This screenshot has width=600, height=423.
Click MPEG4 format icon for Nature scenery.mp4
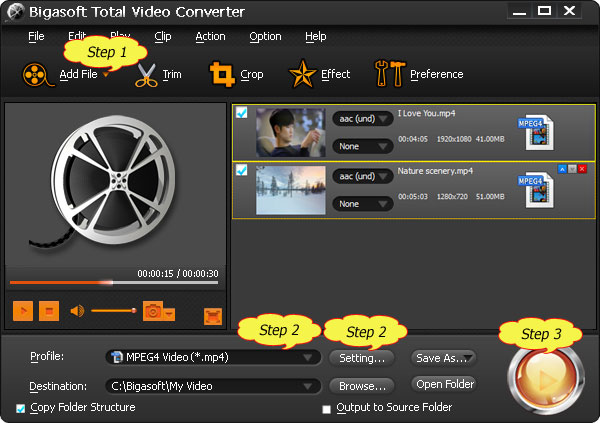click(536, 190)
